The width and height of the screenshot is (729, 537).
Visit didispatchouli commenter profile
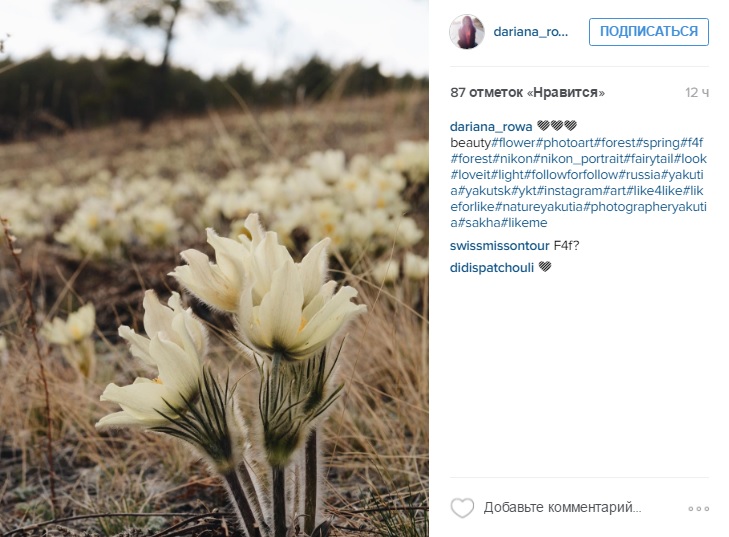491,268
